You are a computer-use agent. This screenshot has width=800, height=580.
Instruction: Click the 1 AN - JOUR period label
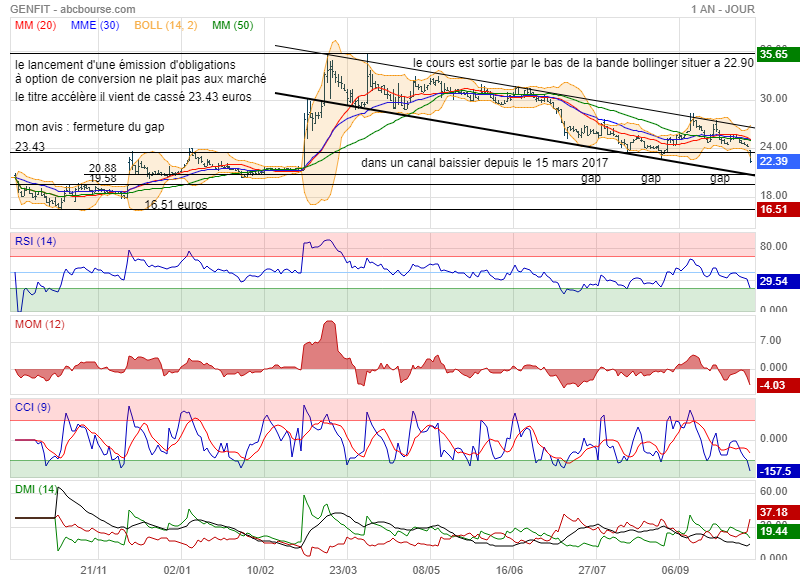[x=723, y=9]
